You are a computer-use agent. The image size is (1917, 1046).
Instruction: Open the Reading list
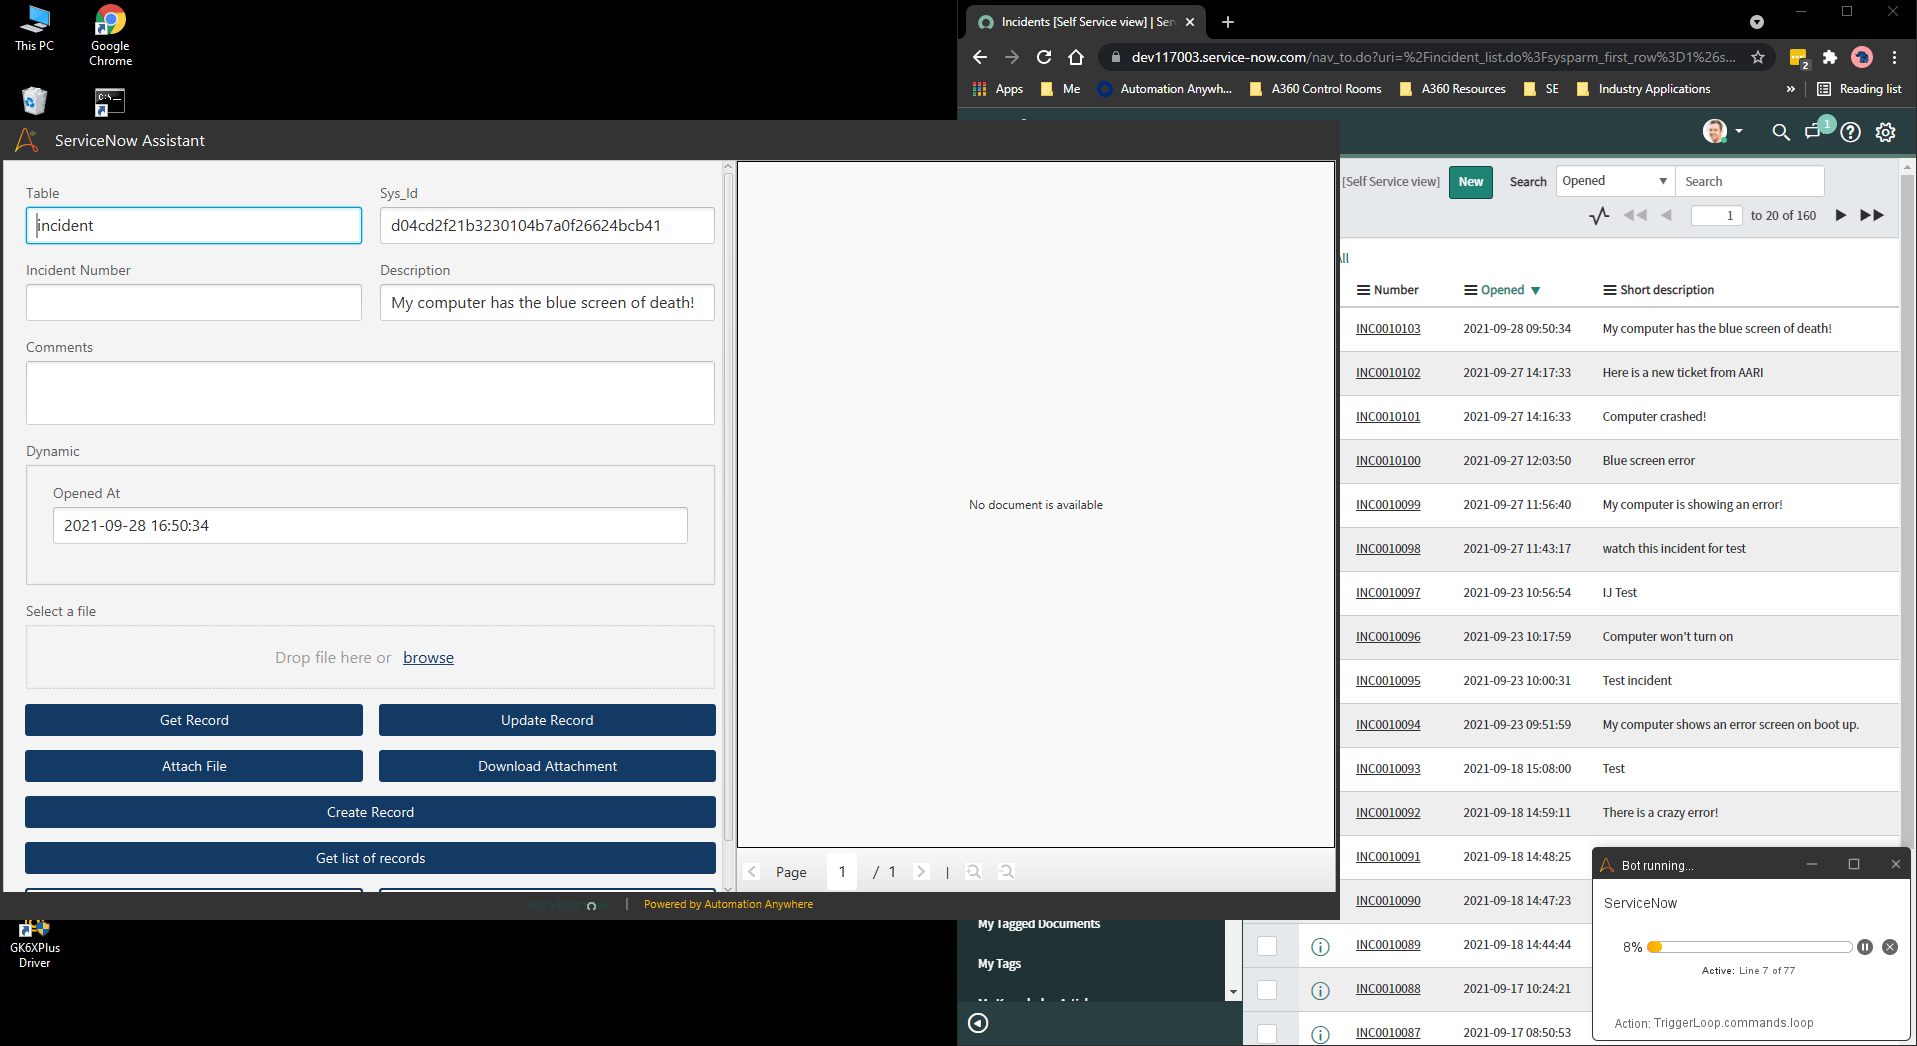pyautogui.click(x=1859, y=89)
